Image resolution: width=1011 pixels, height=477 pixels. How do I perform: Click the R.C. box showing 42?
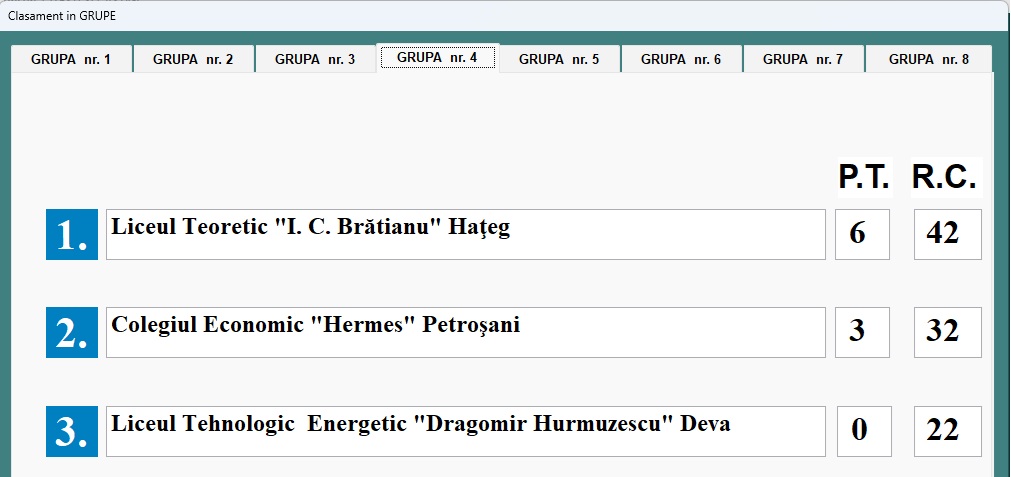(x=947, y=234)
